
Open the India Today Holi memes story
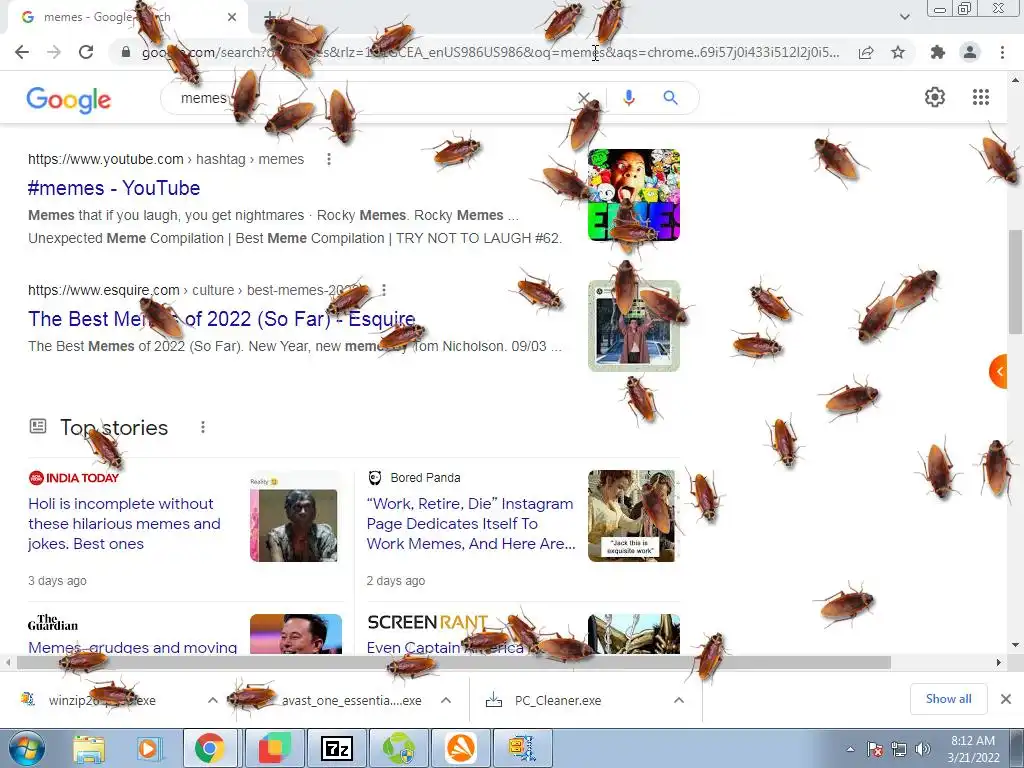124,524
